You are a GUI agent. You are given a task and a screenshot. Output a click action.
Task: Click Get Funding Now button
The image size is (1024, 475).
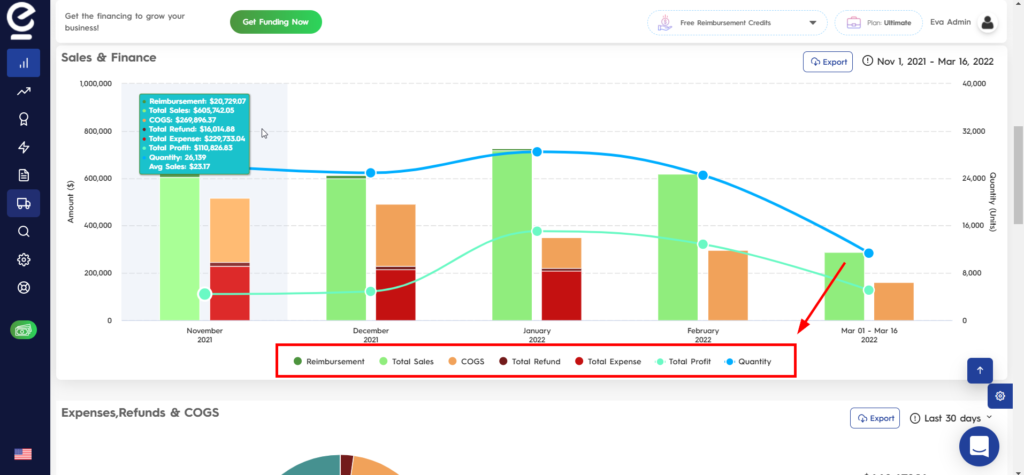(x=276, y=22)
